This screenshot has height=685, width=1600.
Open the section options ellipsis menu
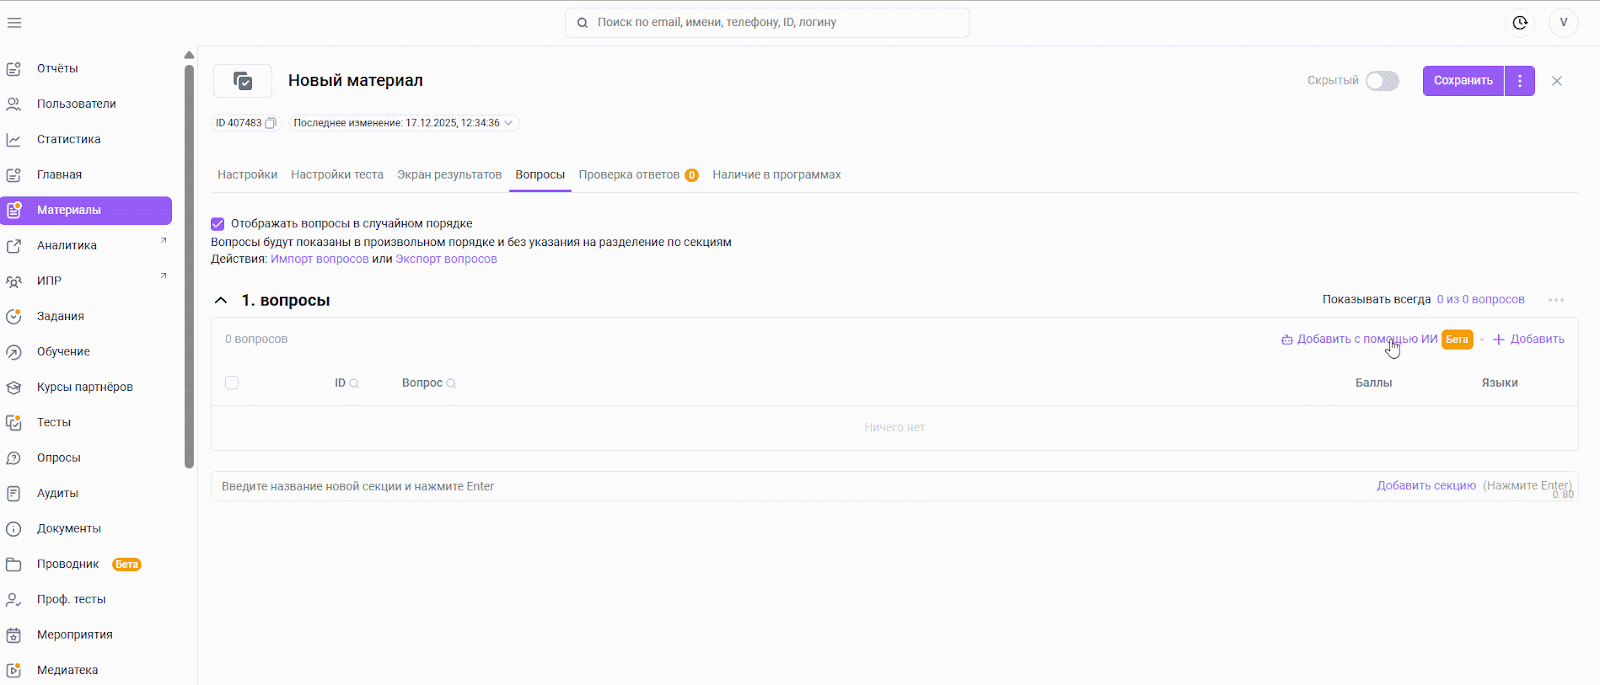pyautogui.click(x=1556, y=300)
